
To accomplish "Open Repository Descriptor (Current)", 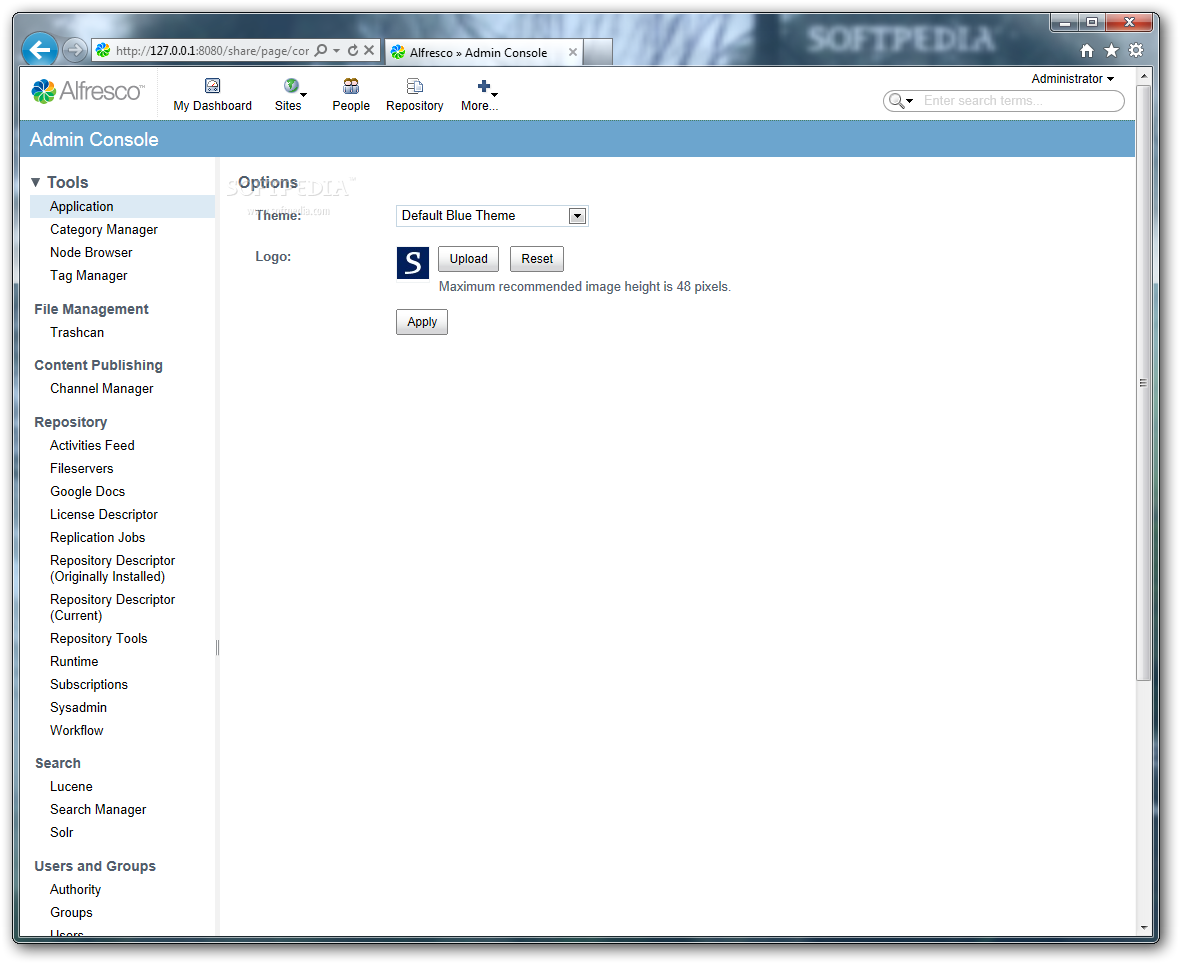I will click(112, 607).
